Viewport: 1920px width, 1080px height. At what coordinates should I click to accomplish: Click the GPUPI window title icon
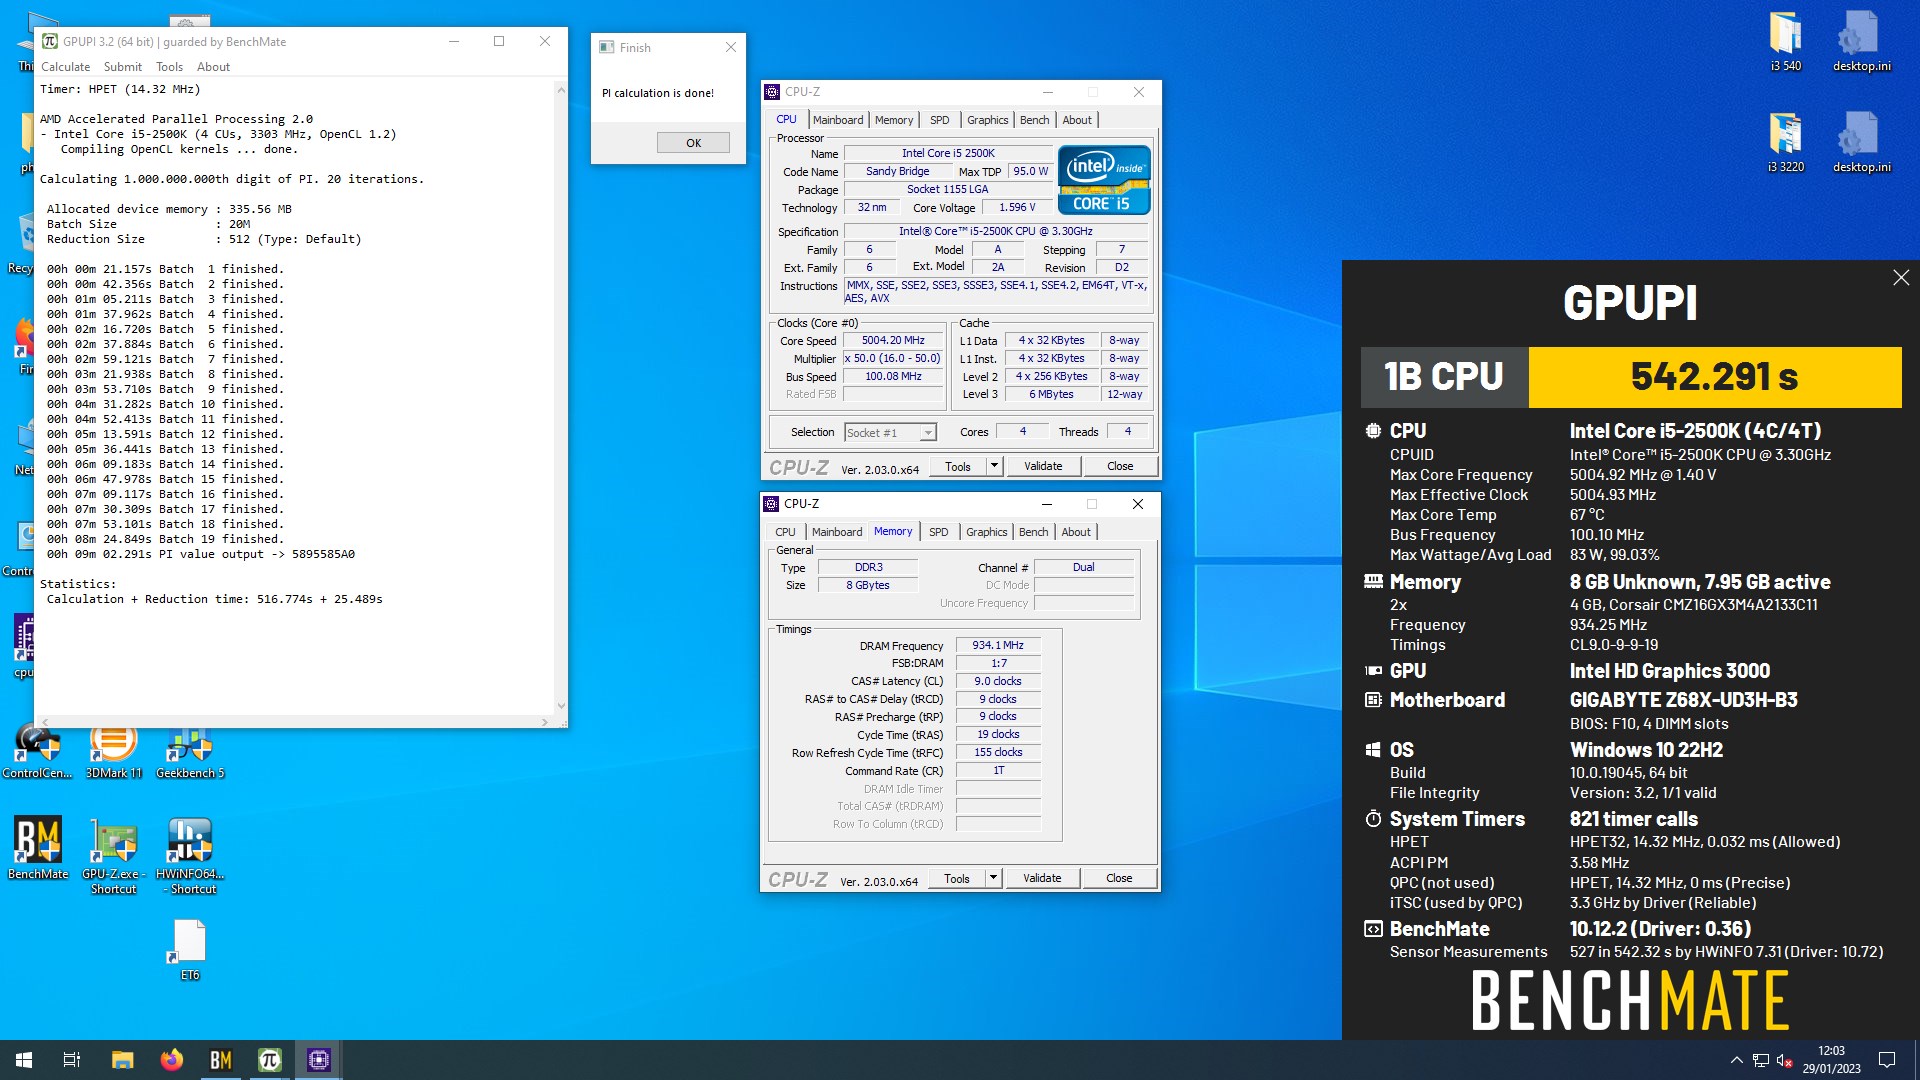tap(49, 41)
